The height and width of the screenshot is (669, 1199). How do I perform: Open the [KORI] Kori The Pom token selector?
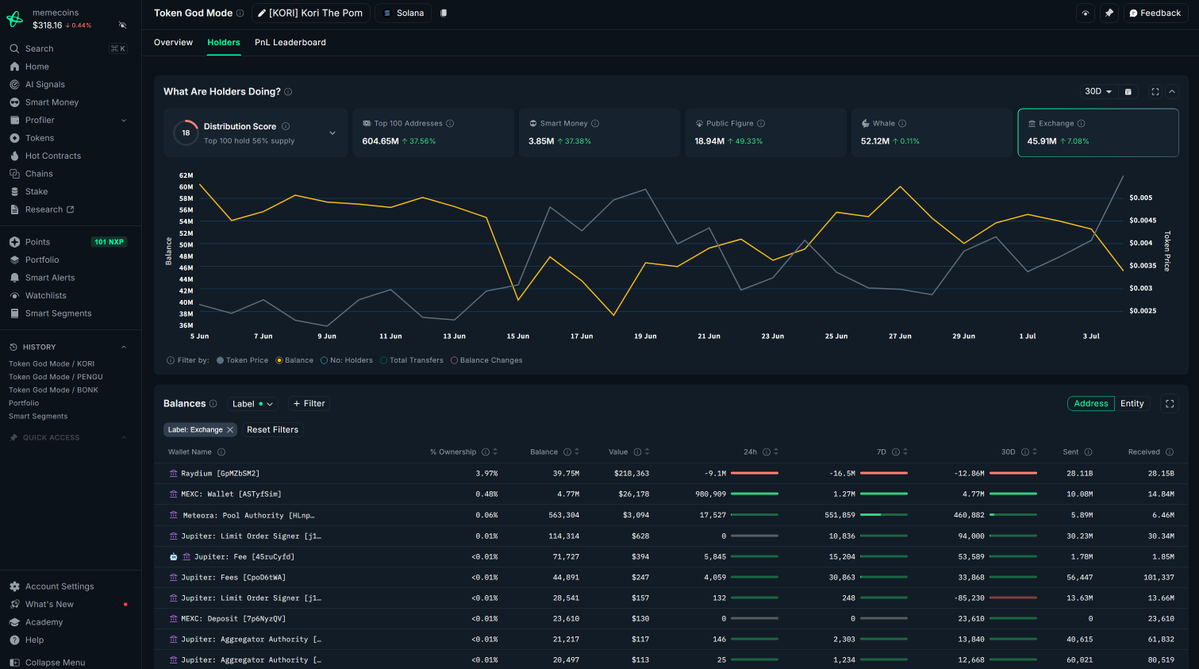(x=310, y=13)
